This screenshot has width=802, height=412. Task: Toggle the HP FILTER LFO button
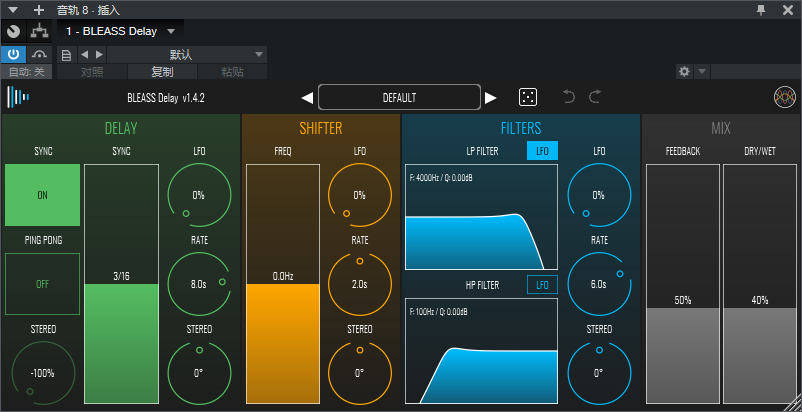pyautogui.click(x=542, y=285)
